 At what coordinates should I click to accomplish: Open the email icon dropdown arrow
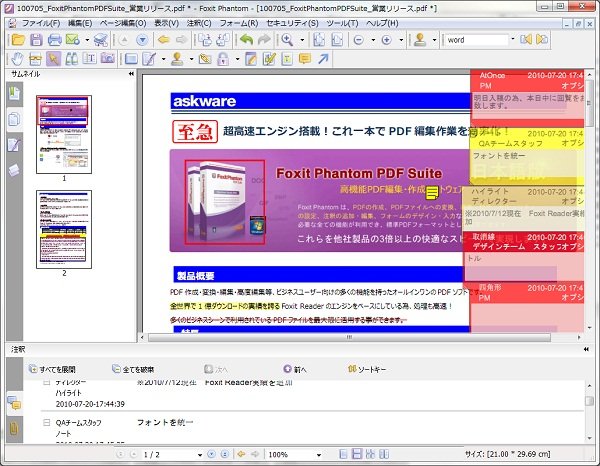click(87, 40)
